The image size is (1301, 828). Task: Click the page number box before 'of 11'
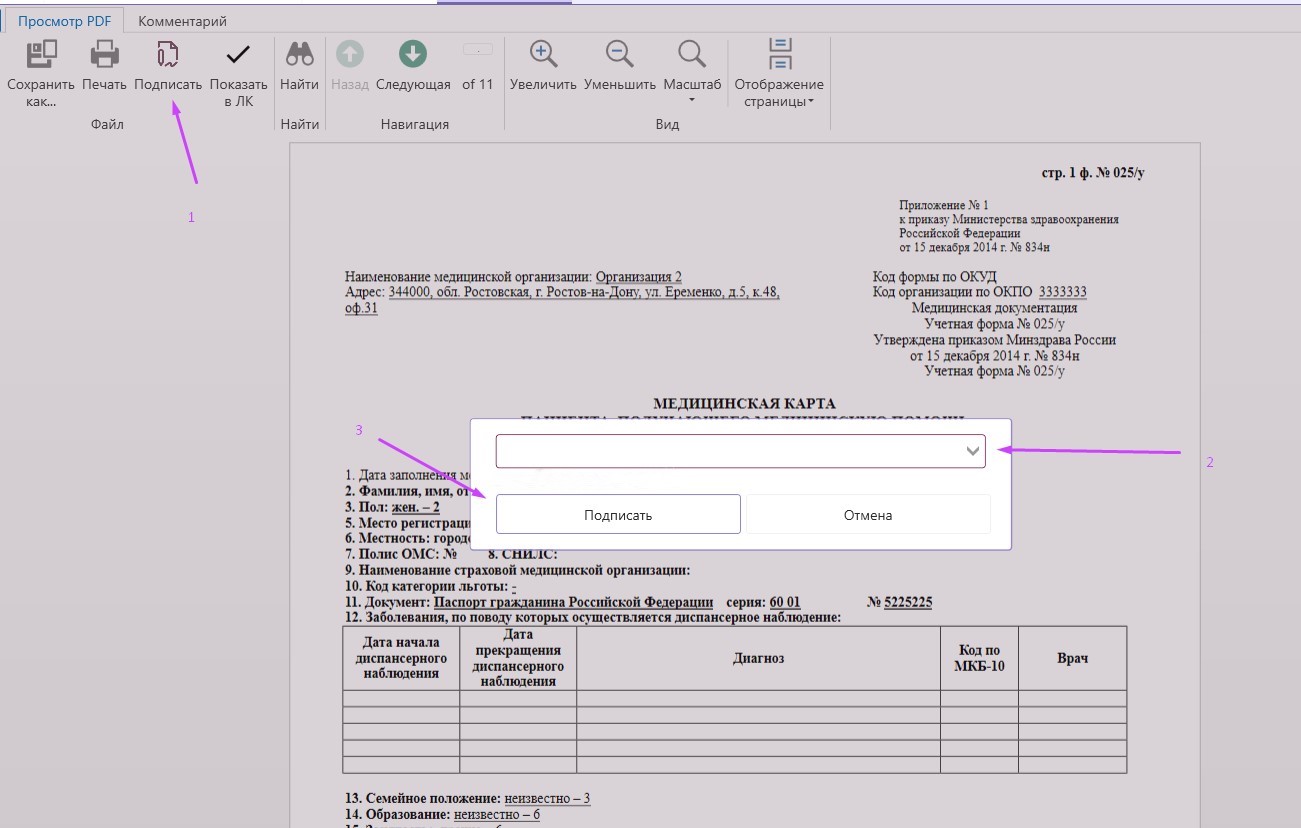pos(478,48)
